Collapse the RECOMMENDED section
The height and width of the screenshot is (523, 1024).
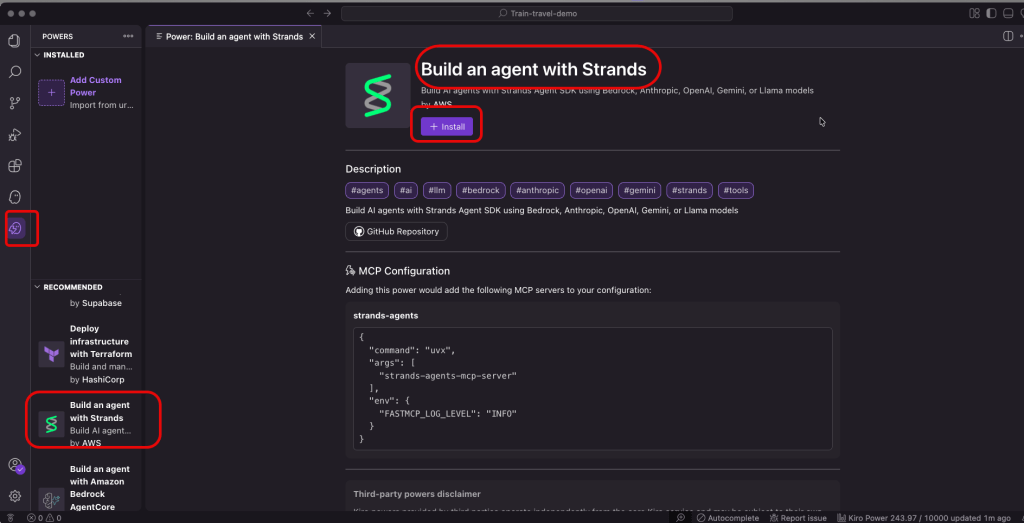(72, 287)
